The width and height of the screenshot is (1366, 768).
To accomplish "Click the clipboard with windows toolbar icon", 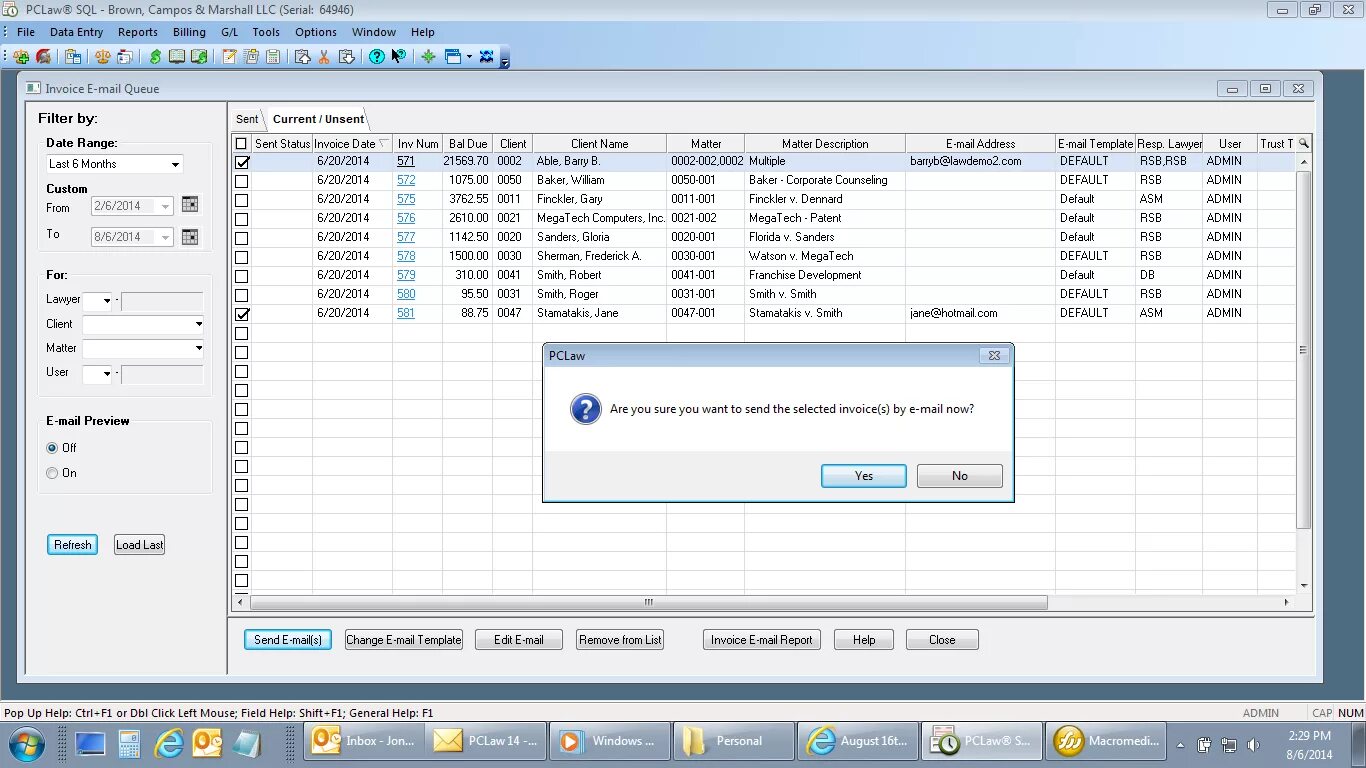I will (72, 57).
